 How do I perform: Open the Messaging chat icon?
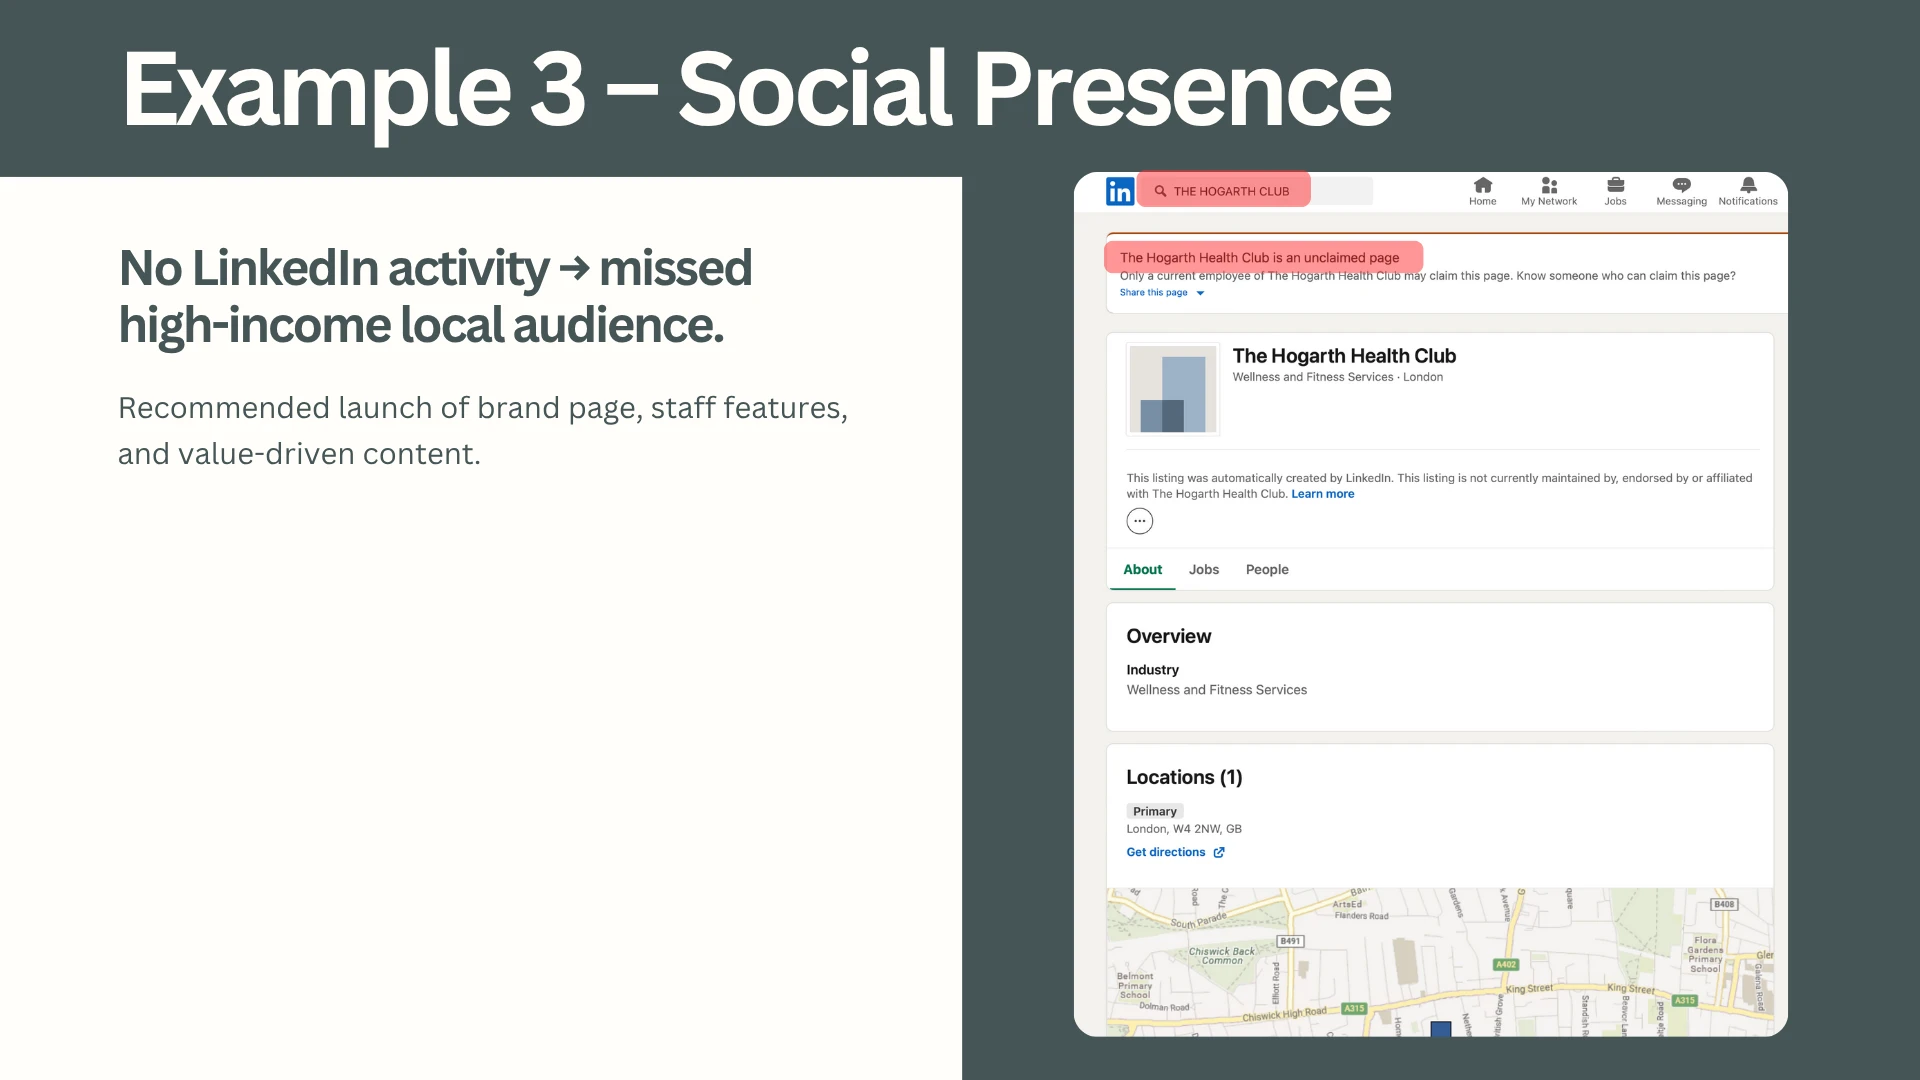coord(1681,186)
